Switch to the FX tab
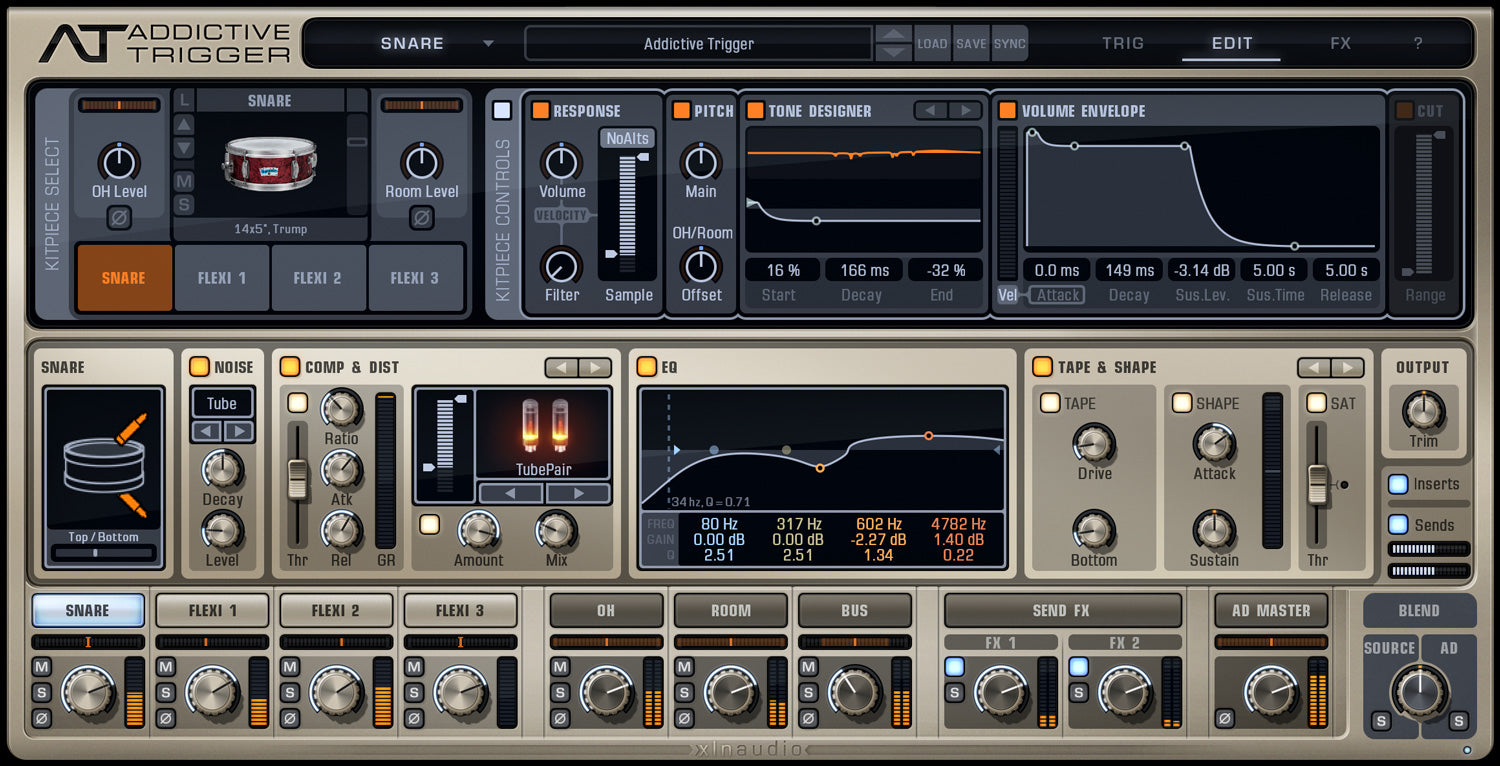This screenshot has height=766, width=1500. click(1340, 43)
